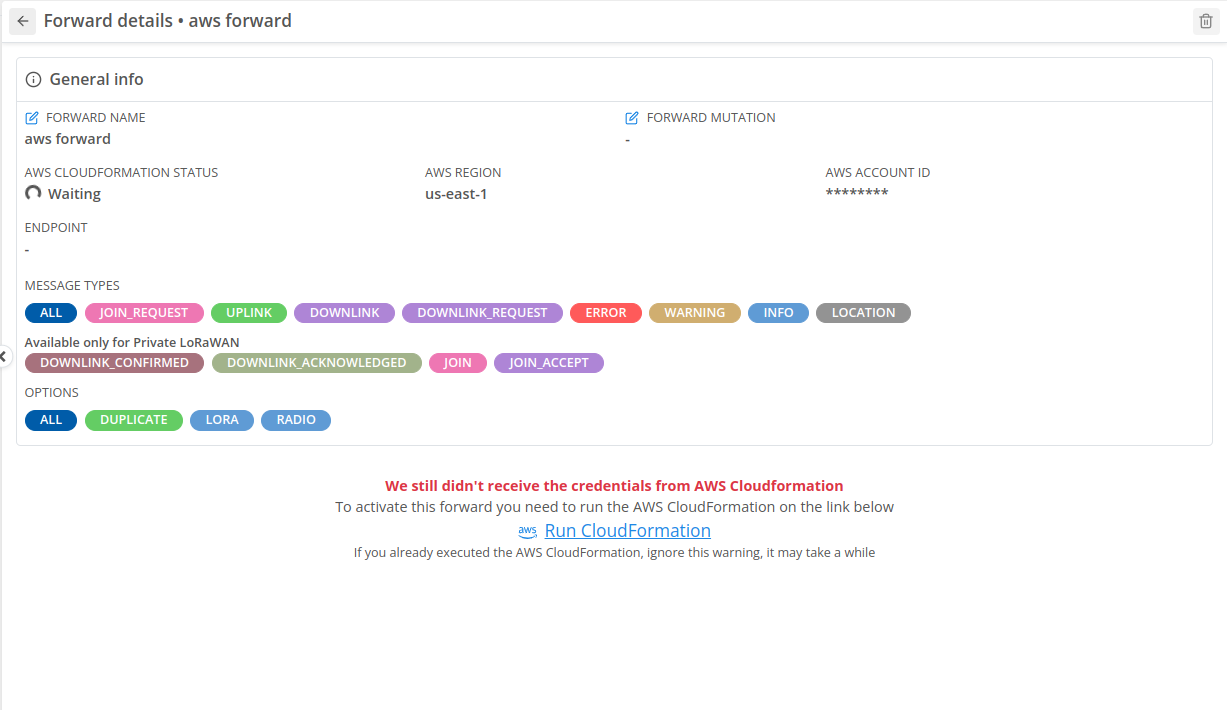This screenshot has height=710, width=1227.
Task: Toggle the LOCATION message type
Action: point(864,313)
